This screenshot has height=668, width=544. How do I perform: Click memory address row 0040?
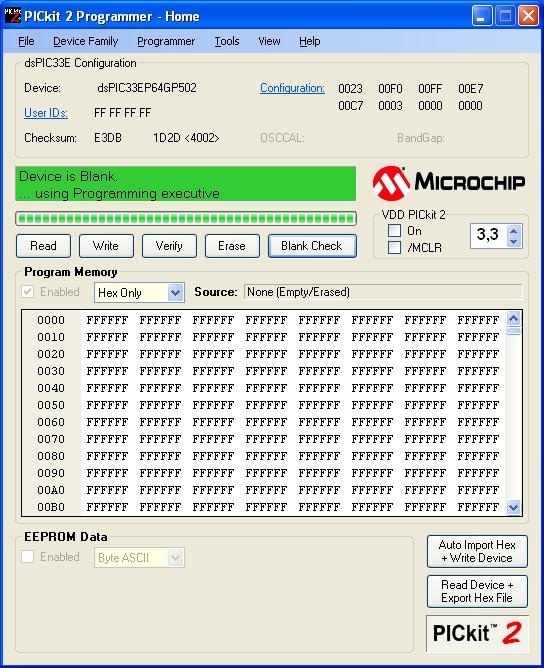[51, 388]
